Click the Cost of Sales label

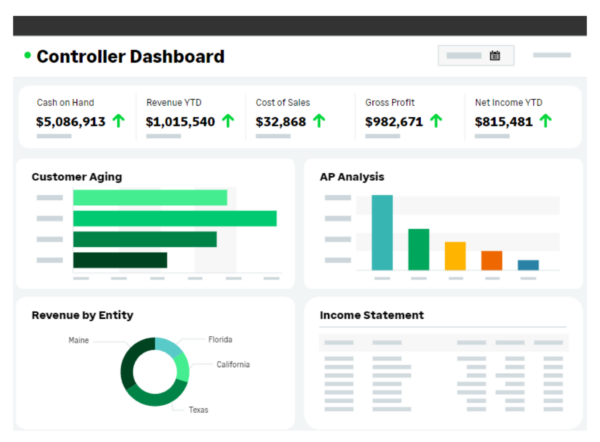click(283, 103)
